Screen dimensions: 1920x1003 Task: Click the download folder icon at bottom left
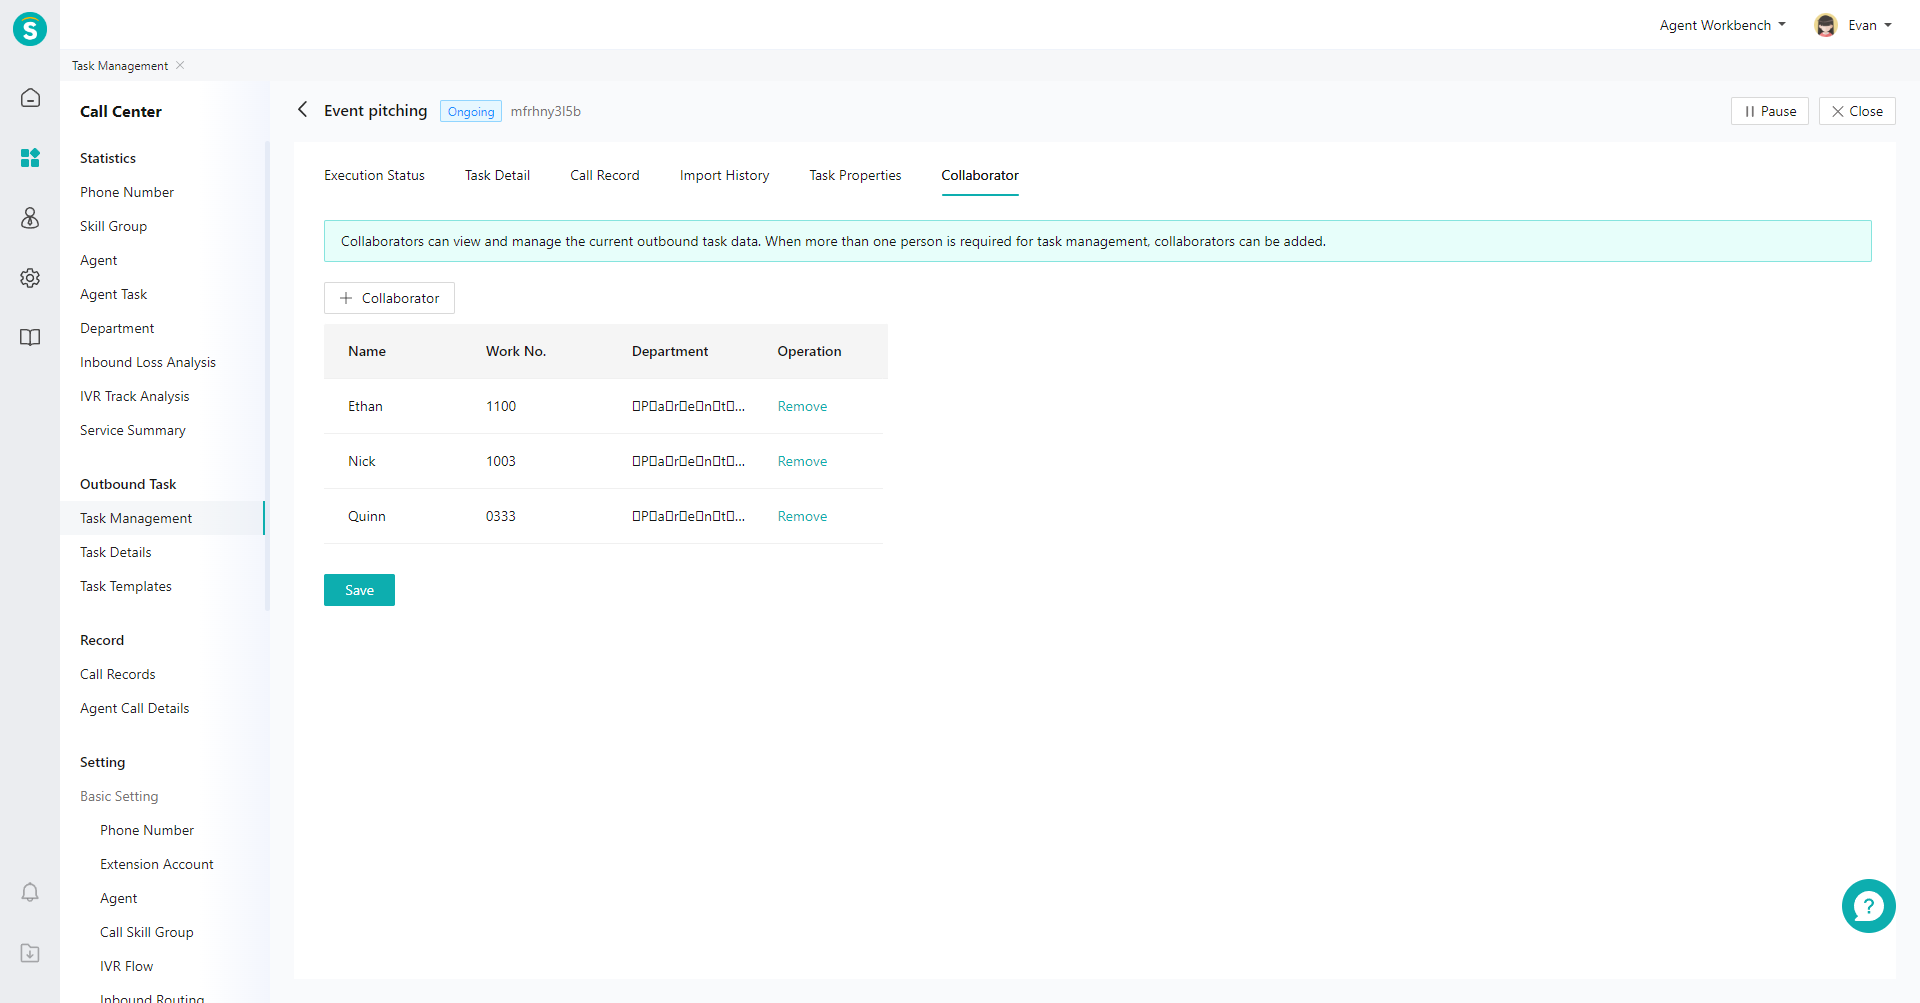coord(30,953)
